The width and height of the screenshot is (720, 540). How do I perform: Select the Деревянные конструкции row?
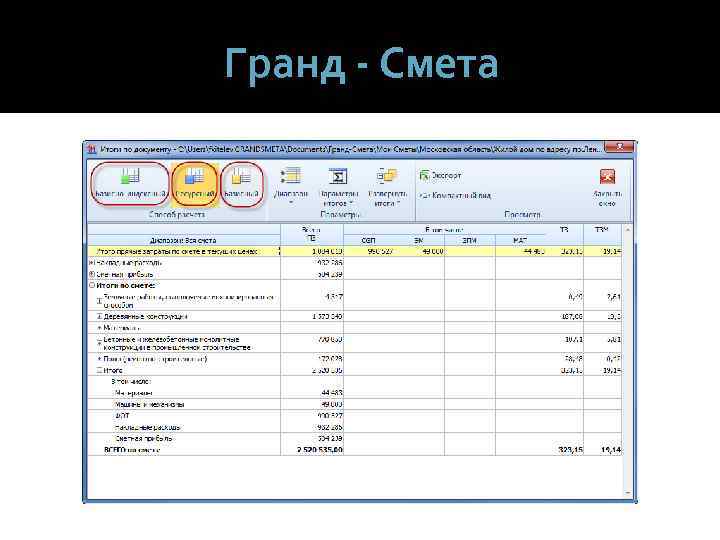coord(354,316)
